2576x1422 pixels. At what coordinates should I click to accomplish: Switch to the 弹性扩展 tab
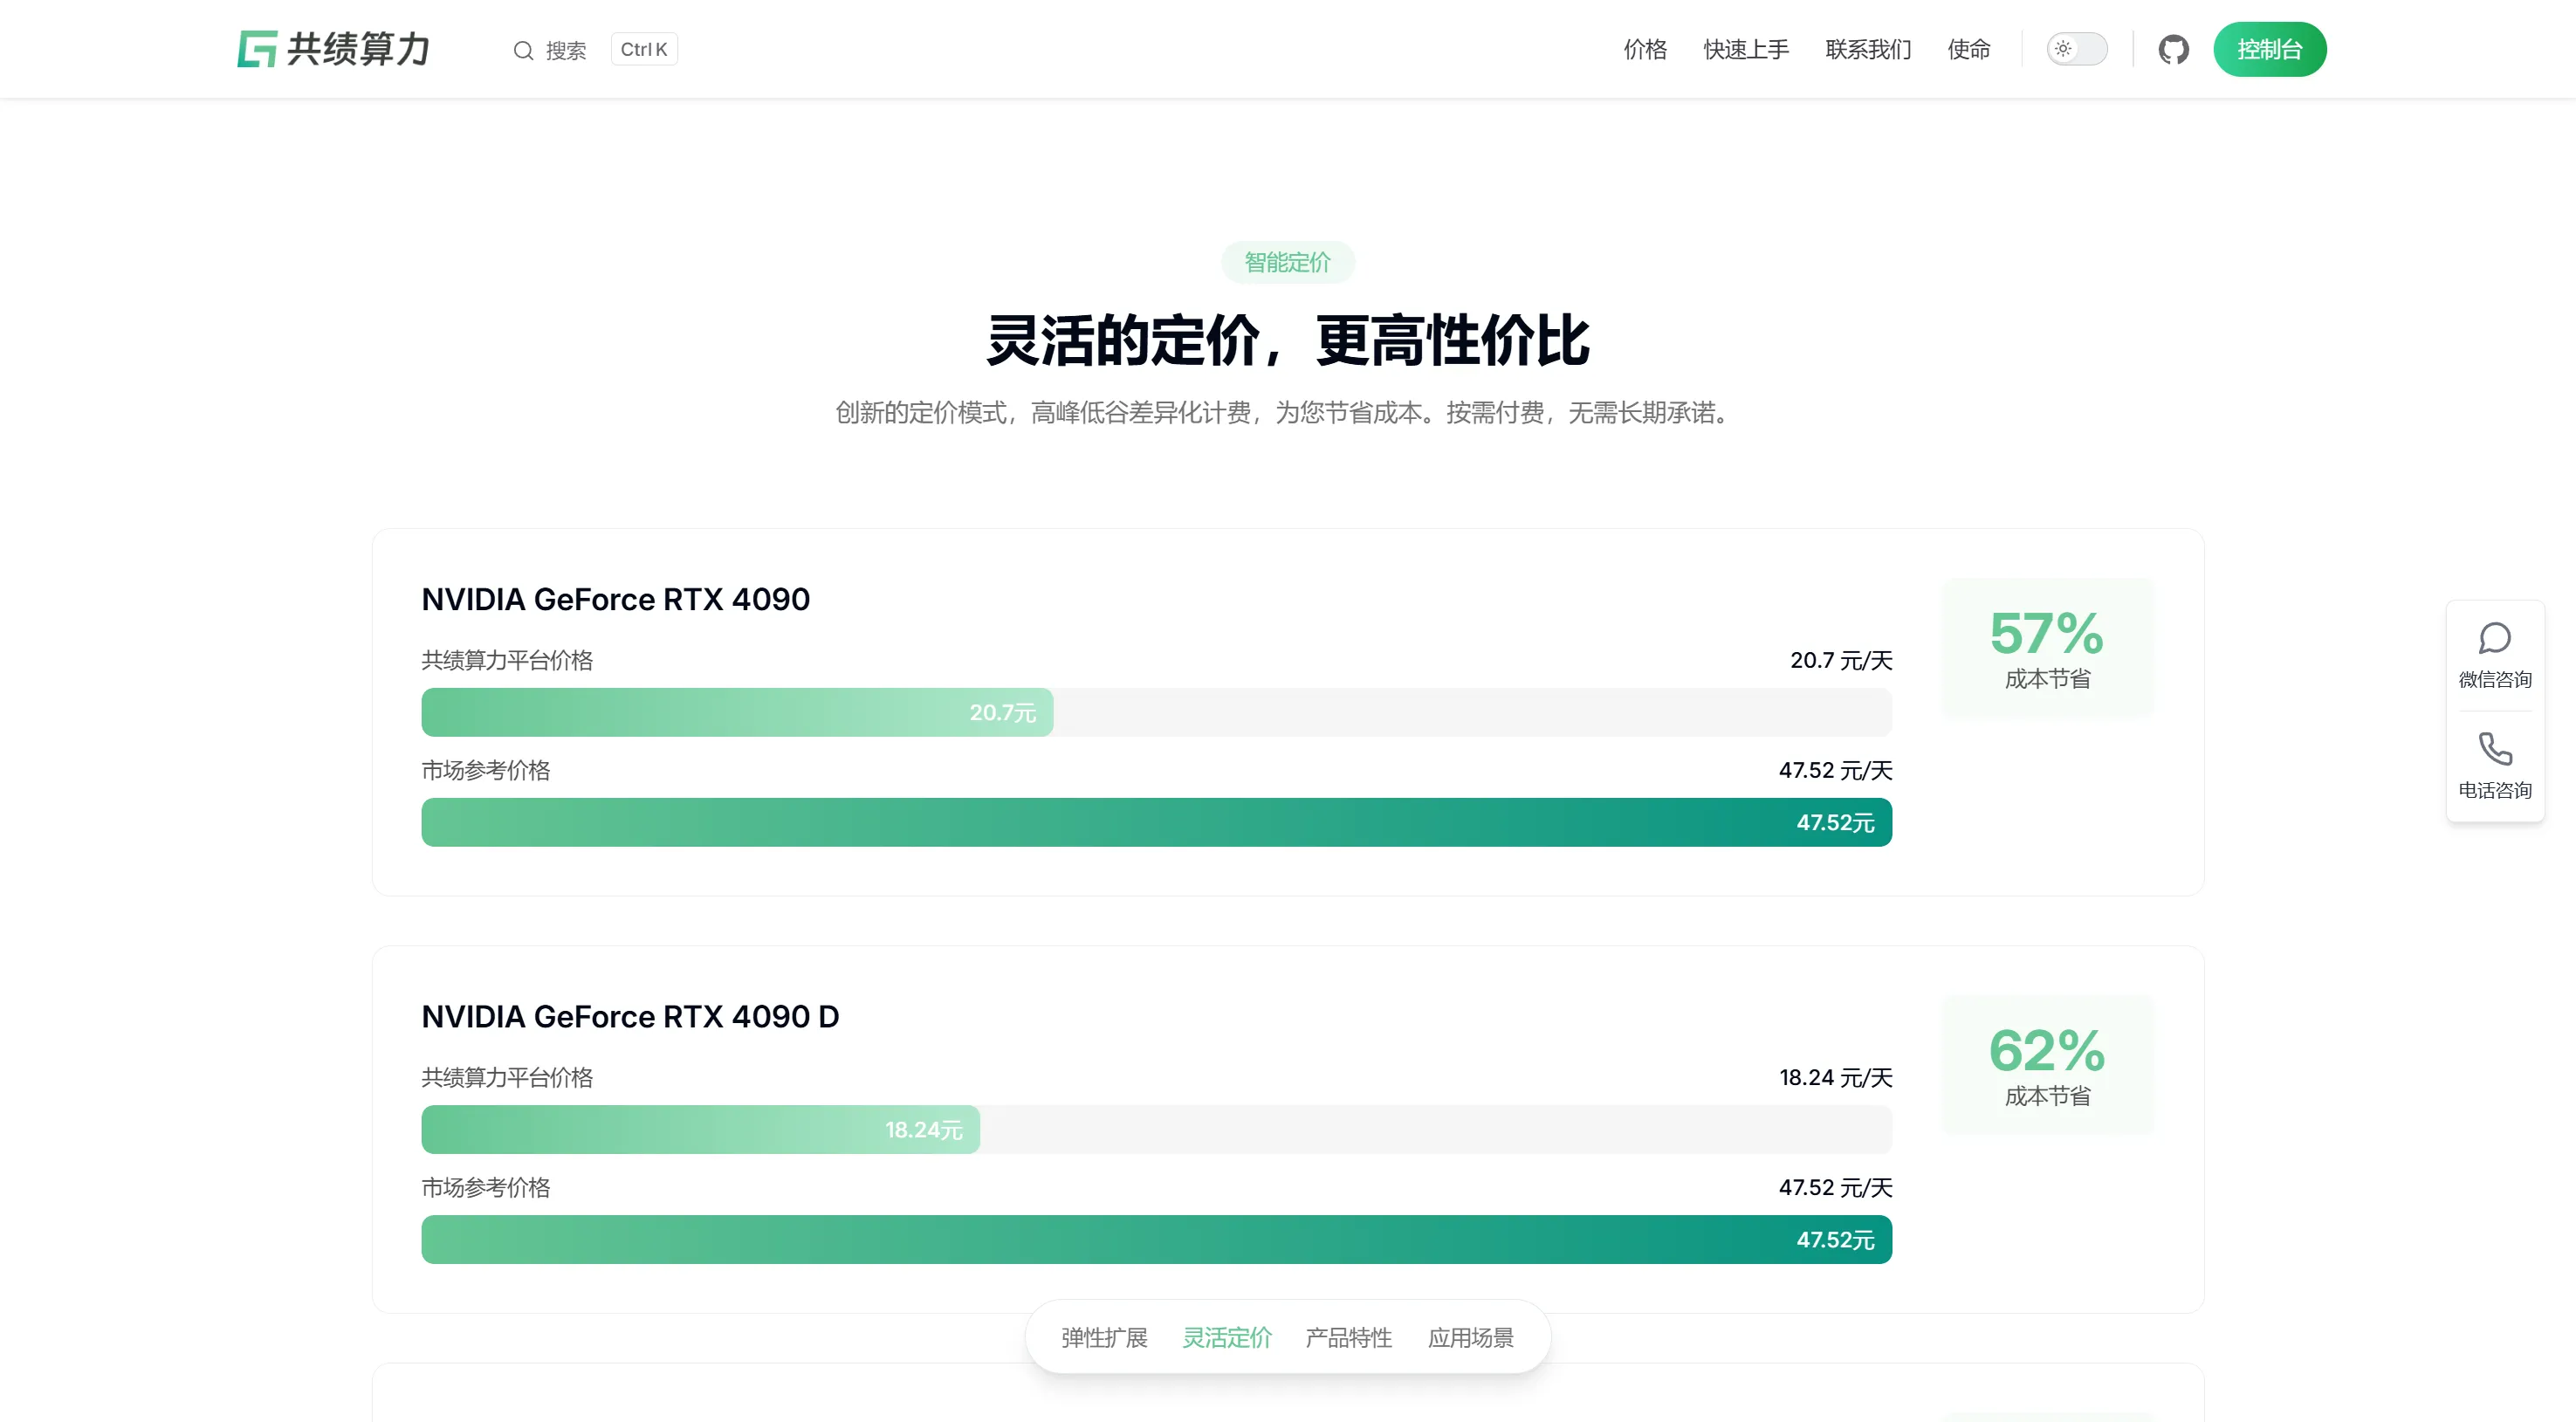pyautogui.click(x=1104, y=1337)
